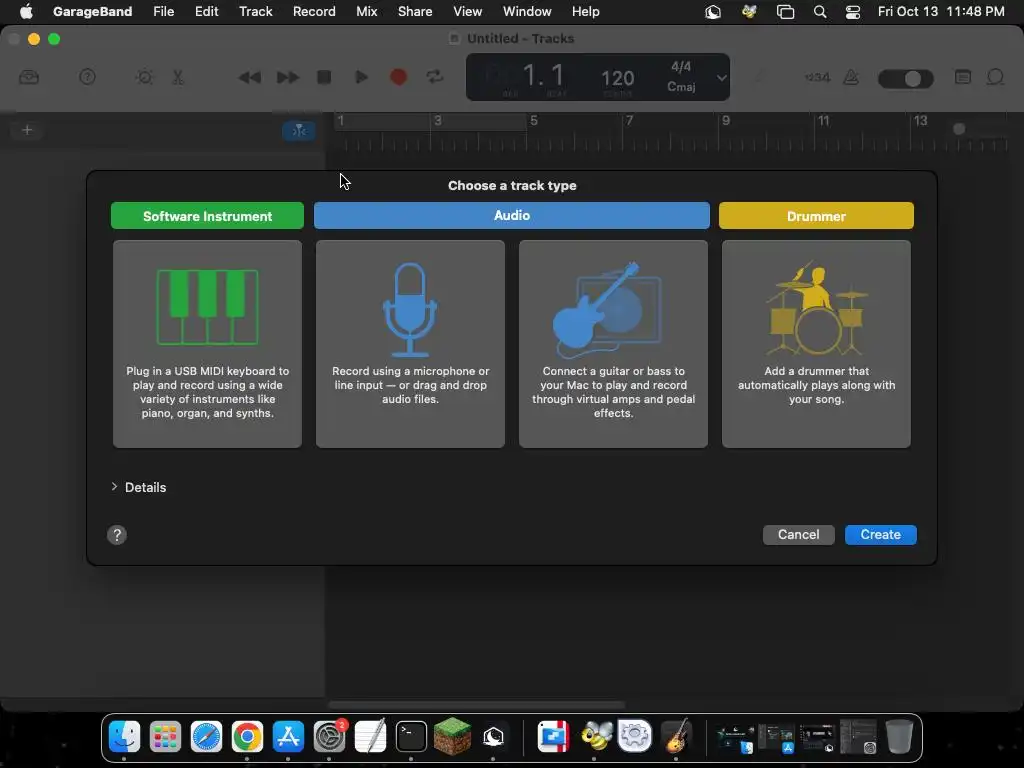
Task: Click the Rewind transport button
Action: [249, 78]
